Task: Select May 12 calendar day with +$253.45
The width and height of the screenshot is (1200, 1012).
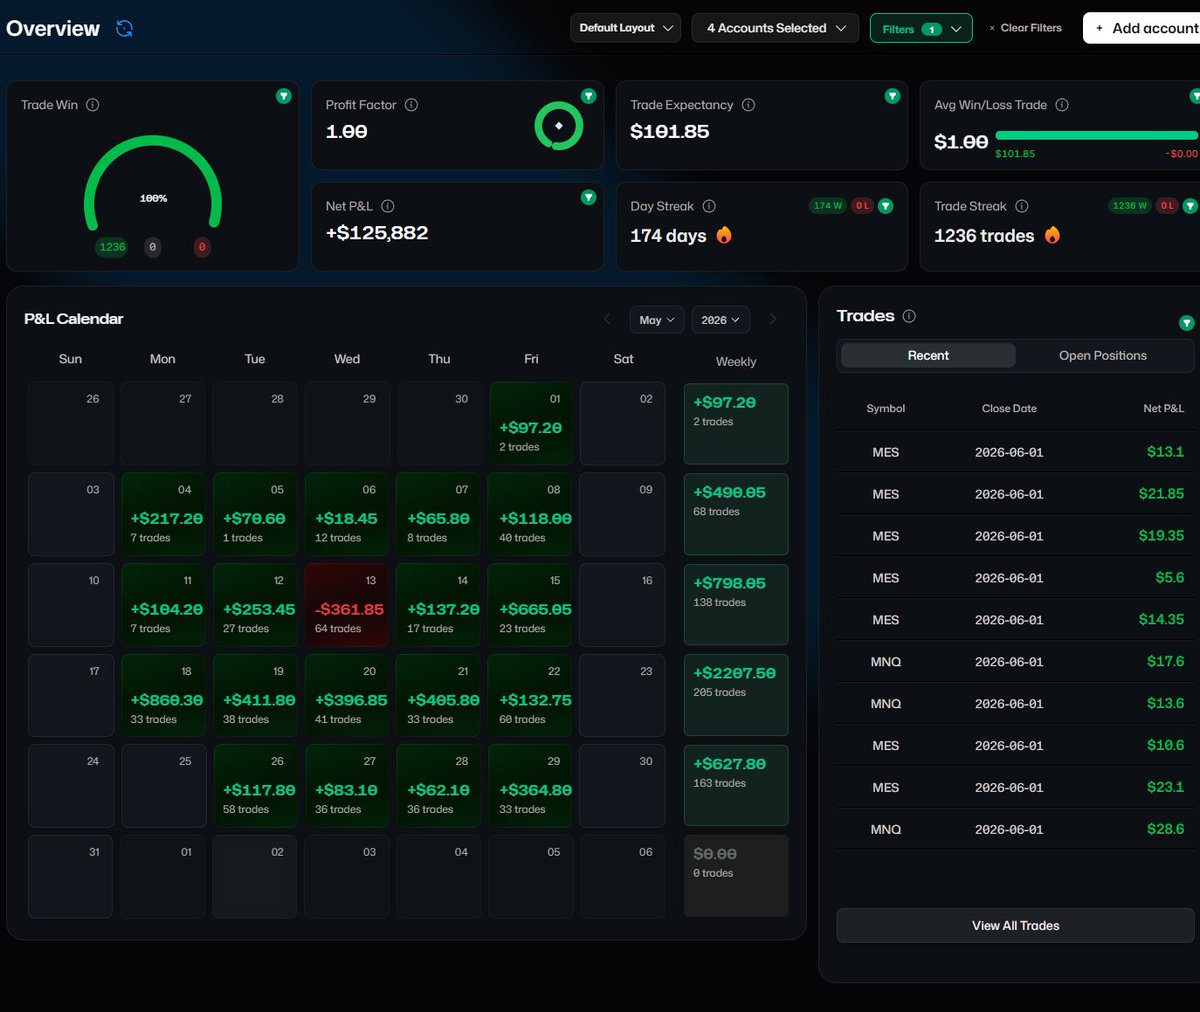Action: coord(255,605)
